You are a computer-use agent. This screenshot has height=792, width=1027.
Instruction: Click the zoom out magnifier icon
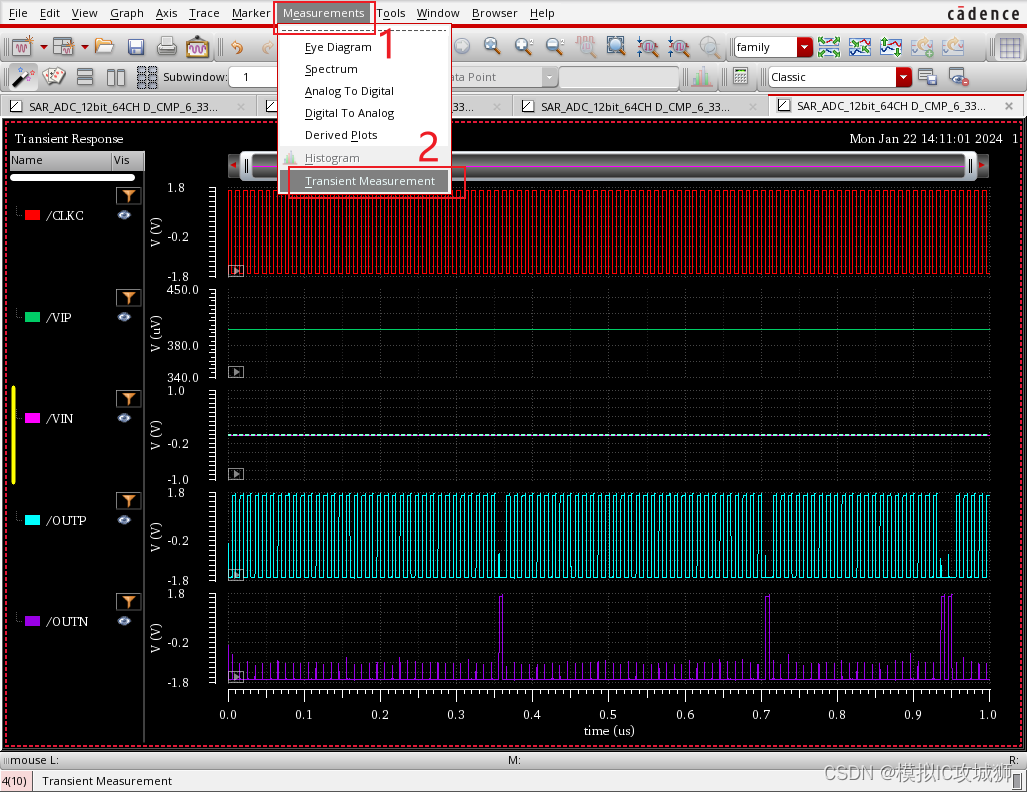tap(555, 46)
